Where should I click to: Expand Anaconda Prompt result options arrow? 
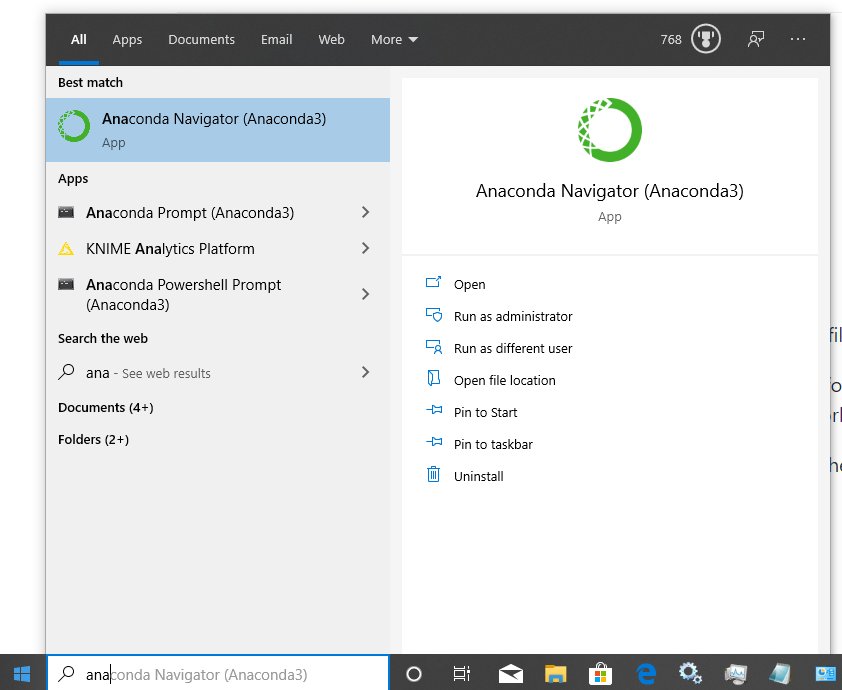coord(366,213)
